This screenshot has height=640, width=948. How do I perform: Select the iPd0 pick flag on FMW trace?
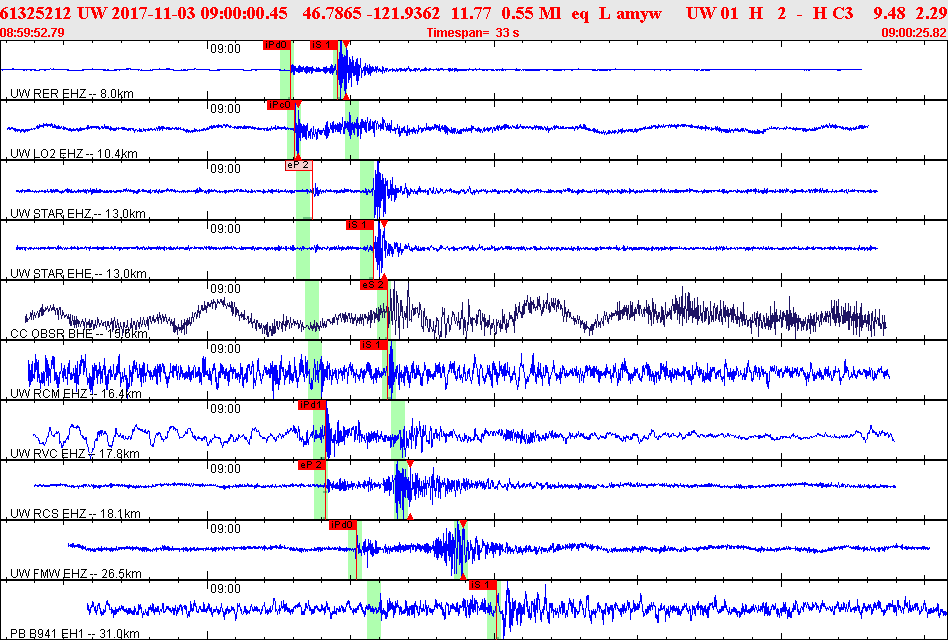click(342, 525)
